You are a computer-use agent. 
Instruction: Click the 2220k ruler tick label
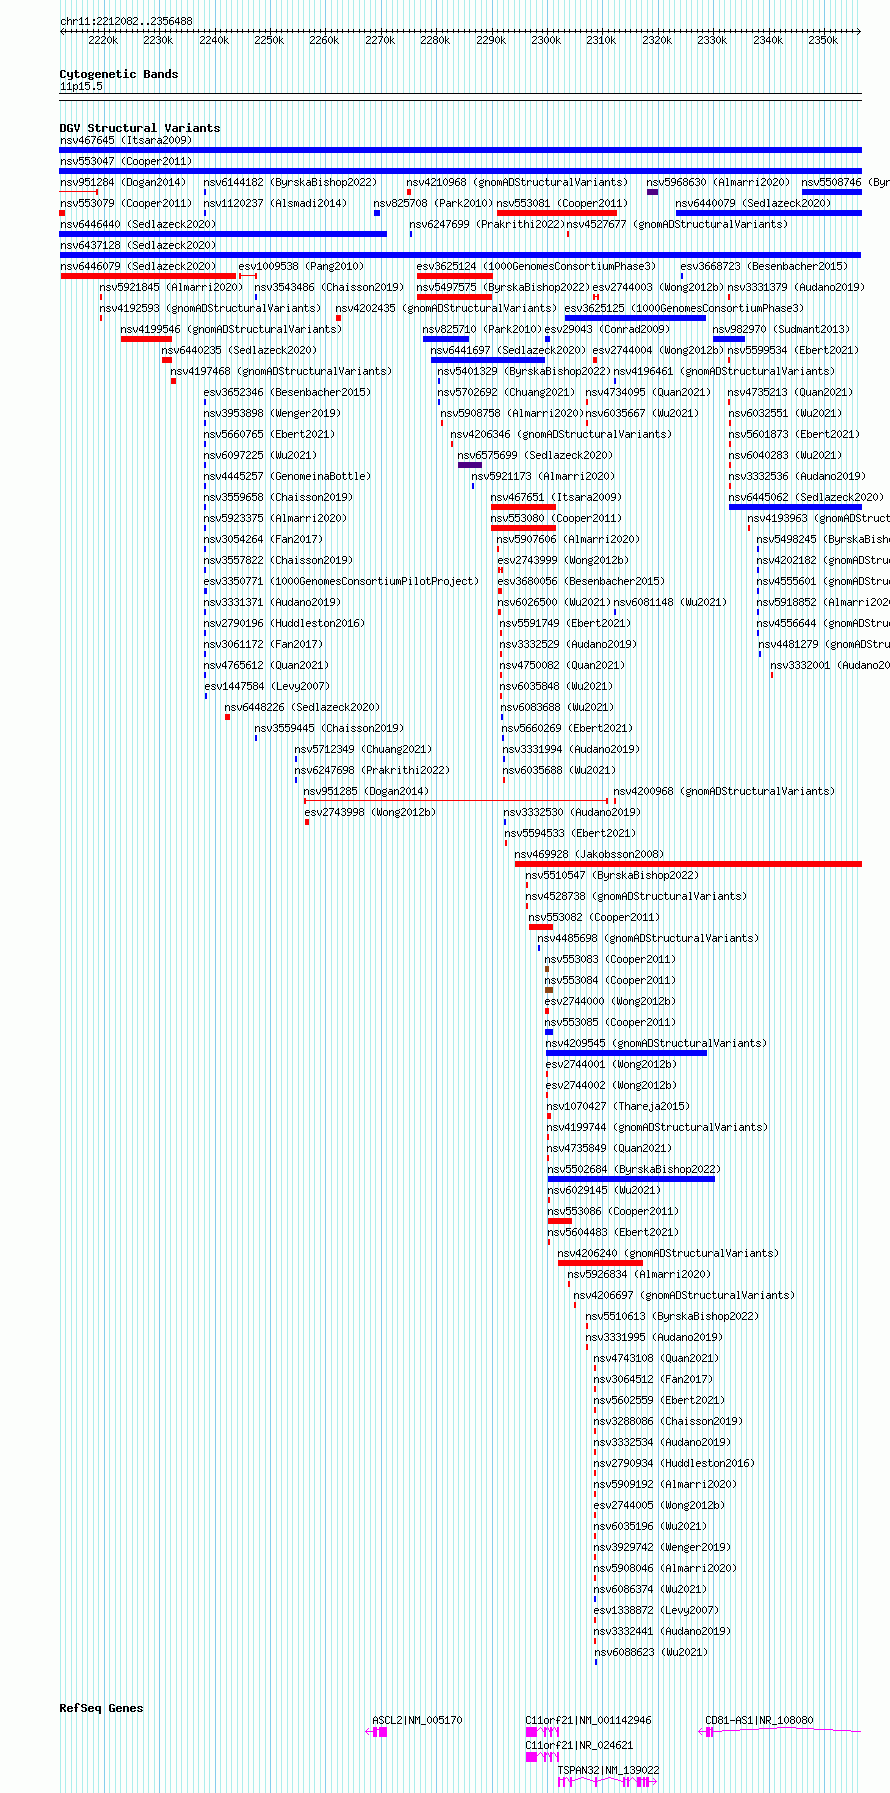pos(103,40)
